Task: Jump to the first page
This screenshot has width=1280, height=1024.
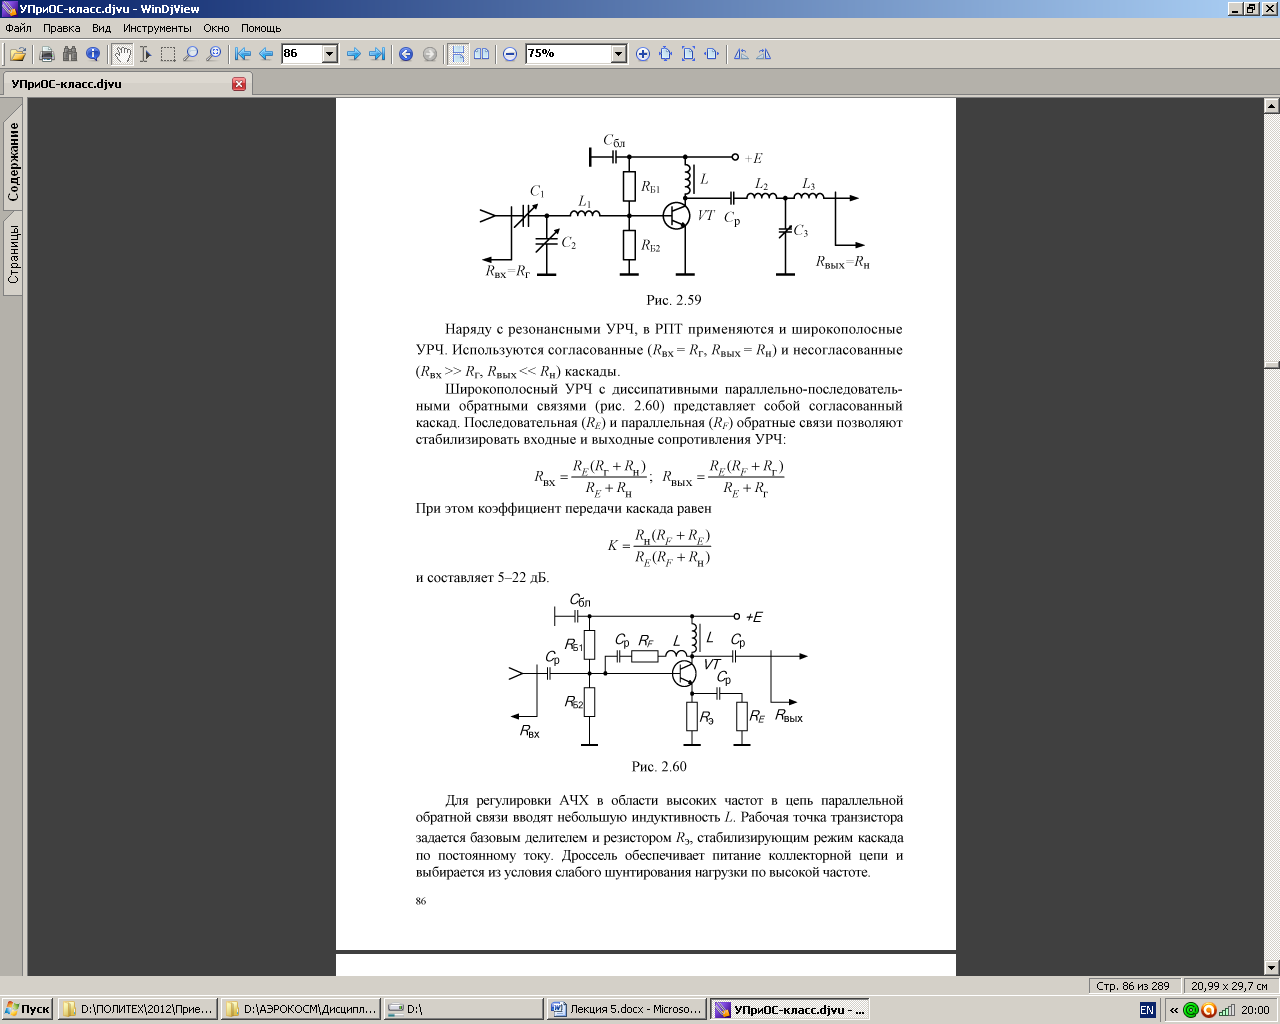Action: (242, 54)
